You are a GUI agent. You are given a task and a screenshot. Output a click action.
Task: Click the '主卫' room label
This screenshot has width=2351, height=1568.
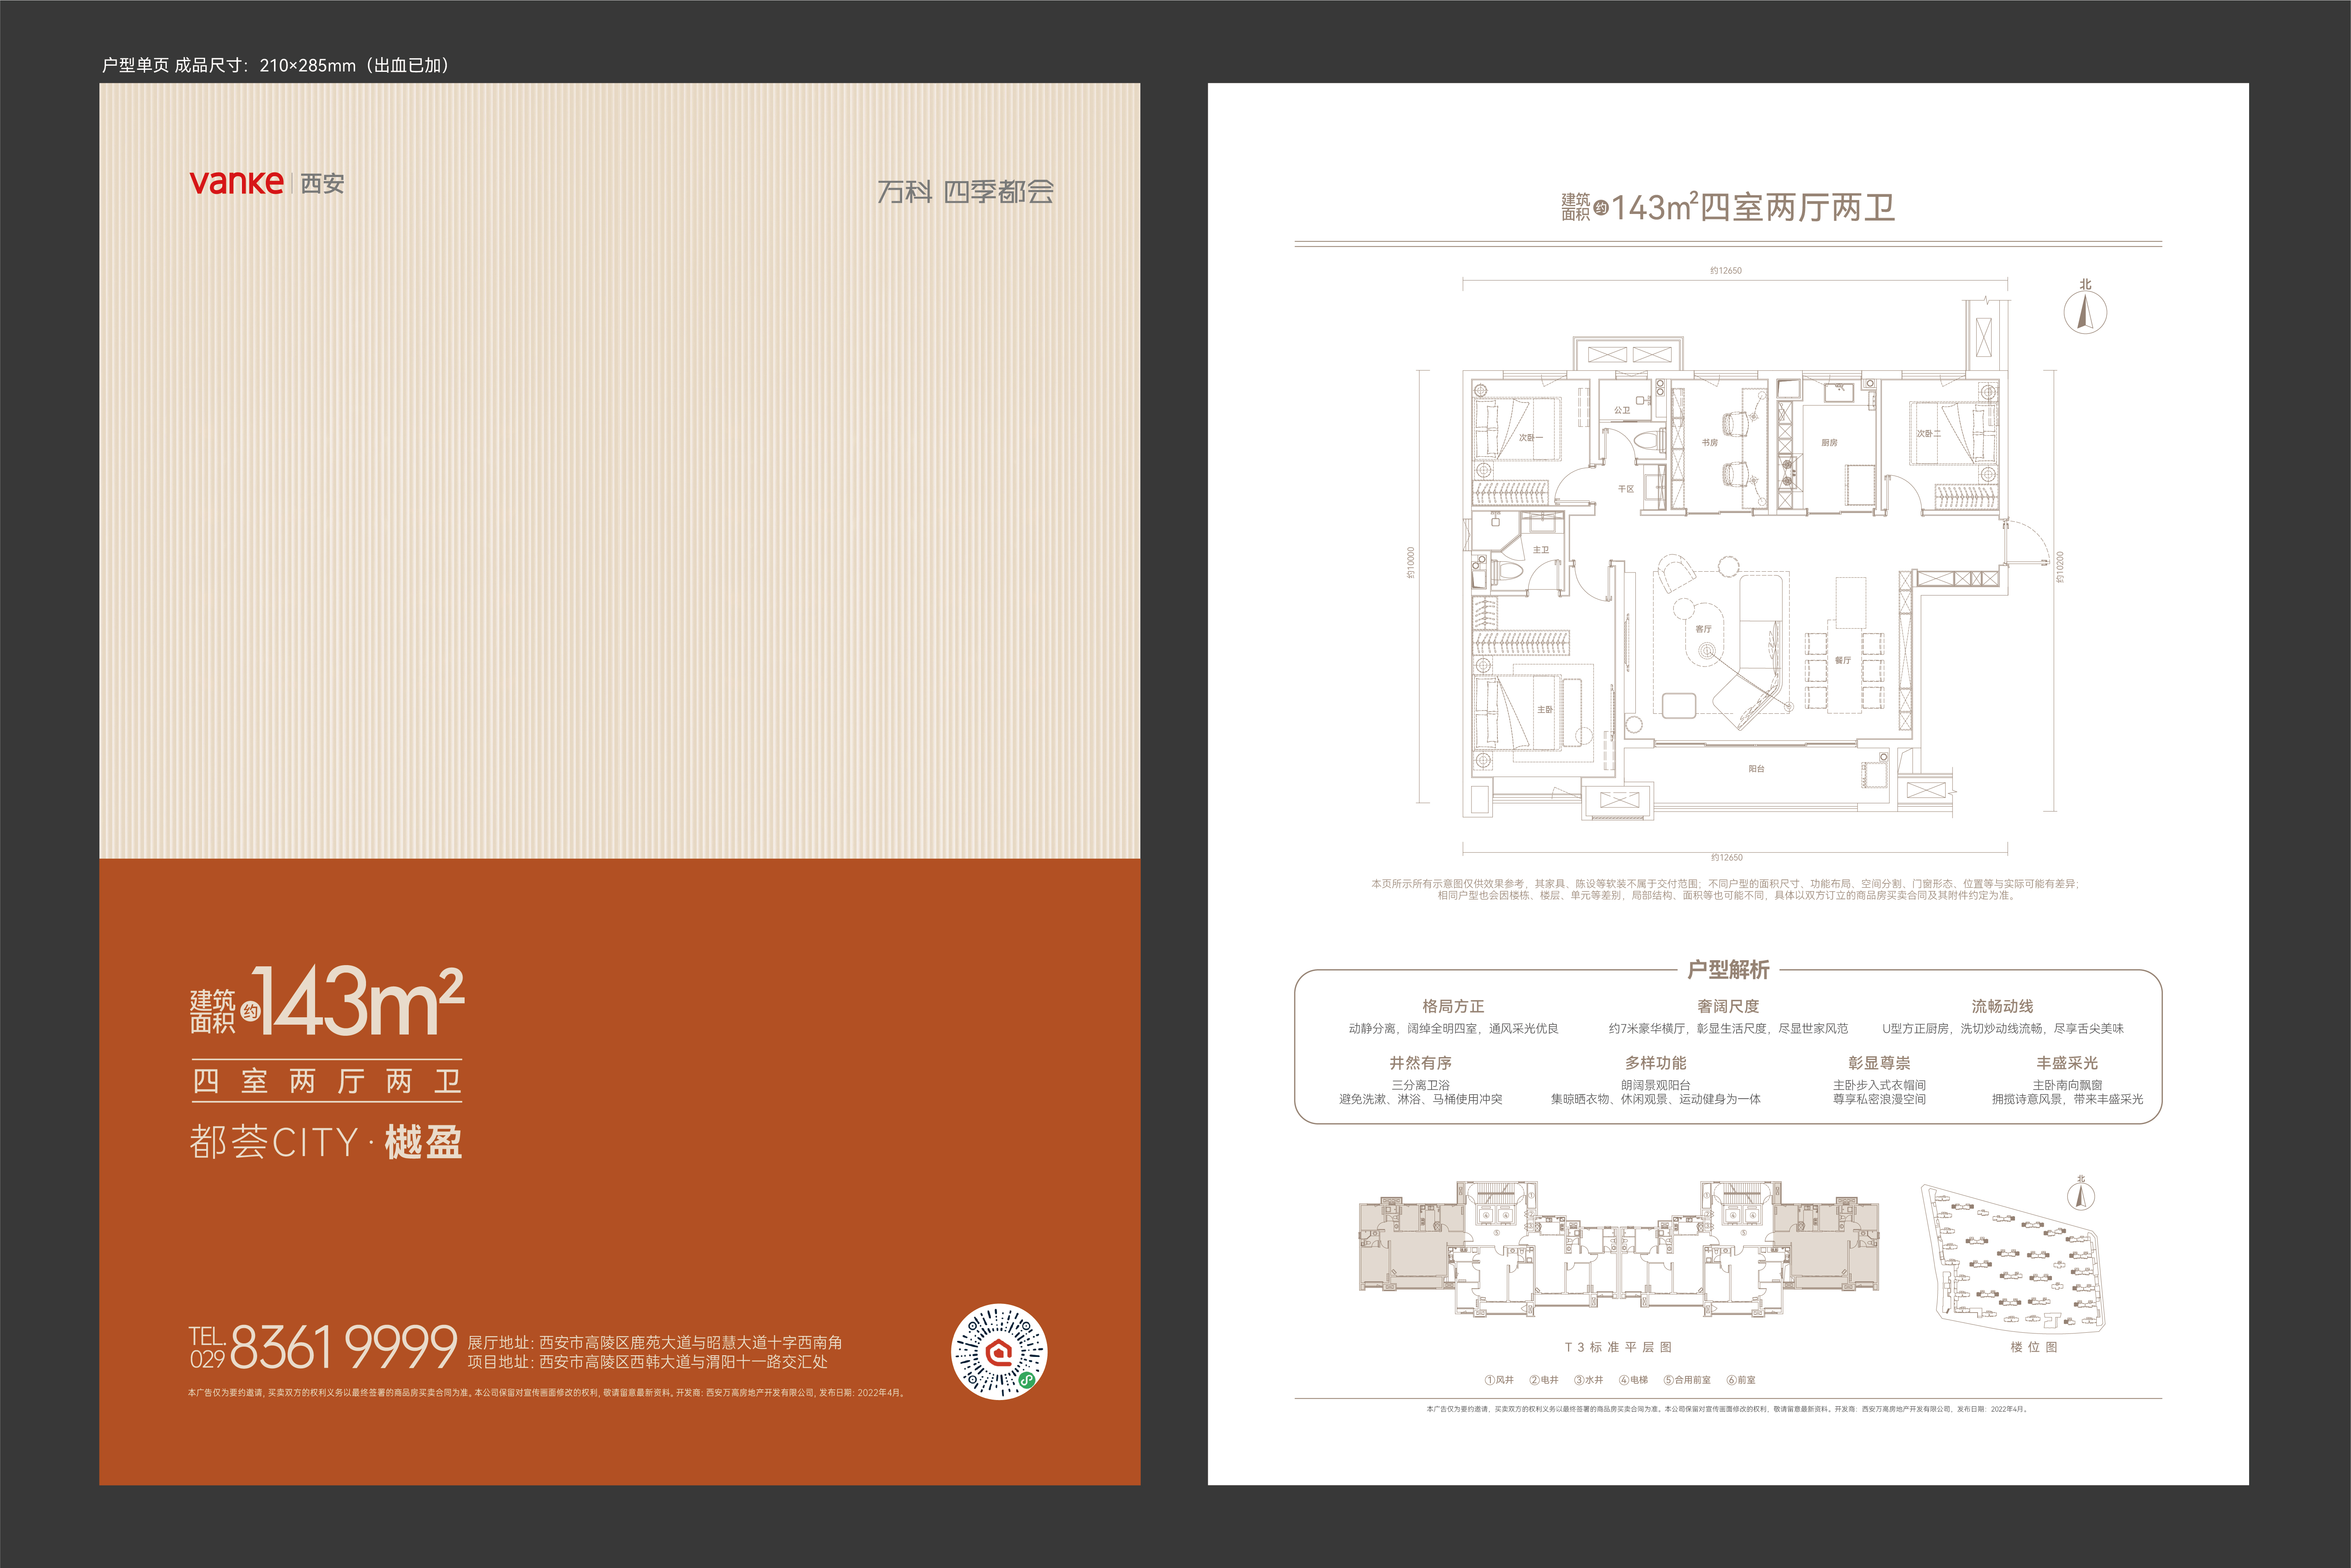click(1541, 550)
